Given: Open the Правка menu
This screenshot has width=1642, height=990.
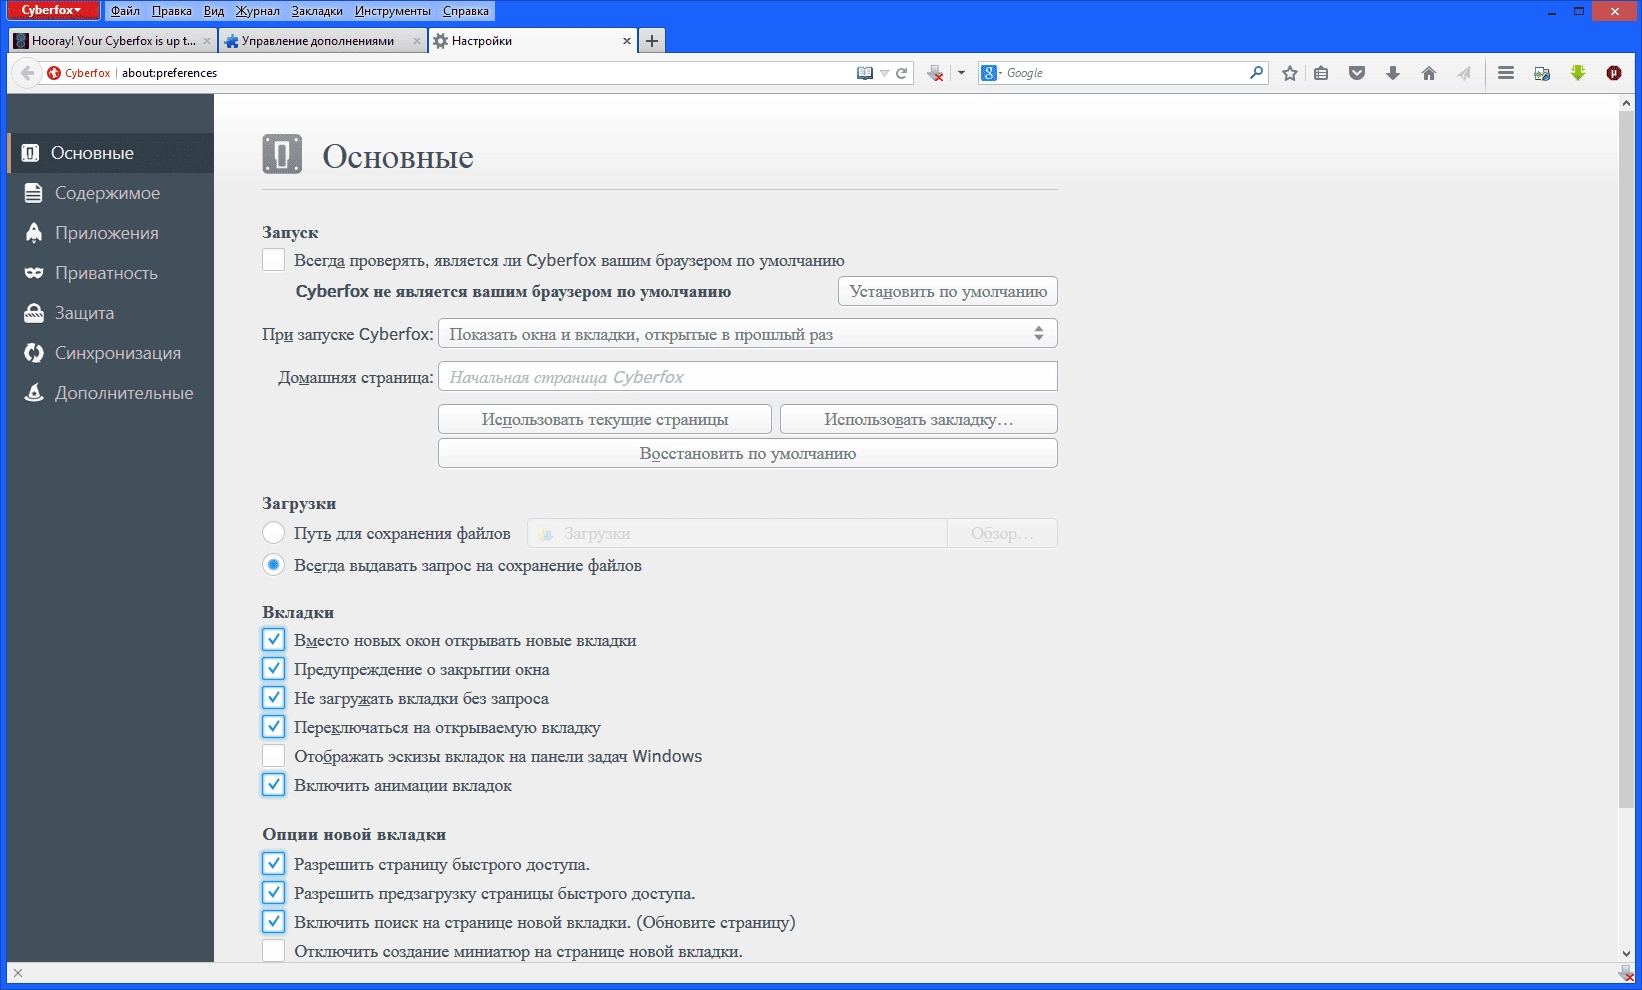Looking at the screenshot, I should [x=172, y=11].
